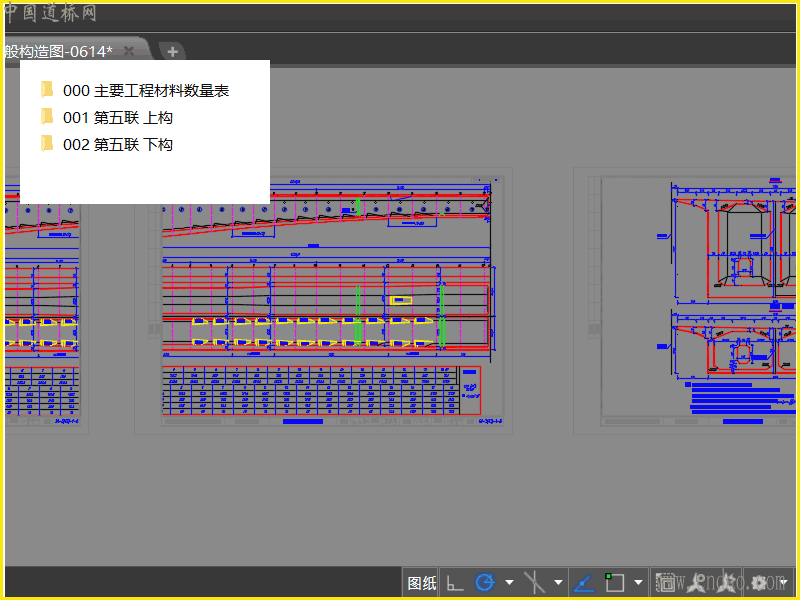This screenshot has height=600, width=800.
Task: Open folder 002 第五联 下构
Action: coord(118,145)
